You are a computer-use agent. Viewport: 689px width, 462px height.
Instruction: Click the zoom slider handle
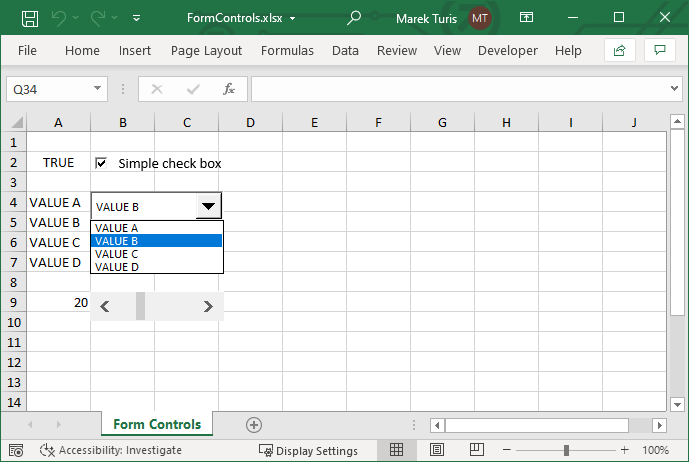(x=566, y=450)
